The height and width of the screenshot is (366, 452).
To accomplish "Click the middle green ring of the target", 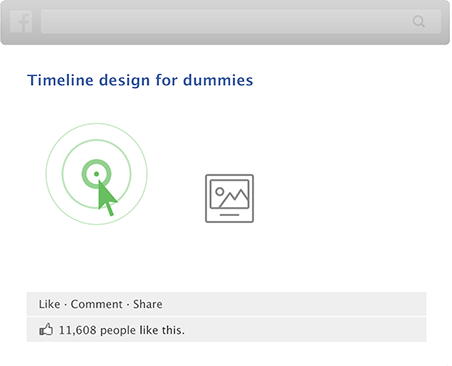I will [96, 140].
